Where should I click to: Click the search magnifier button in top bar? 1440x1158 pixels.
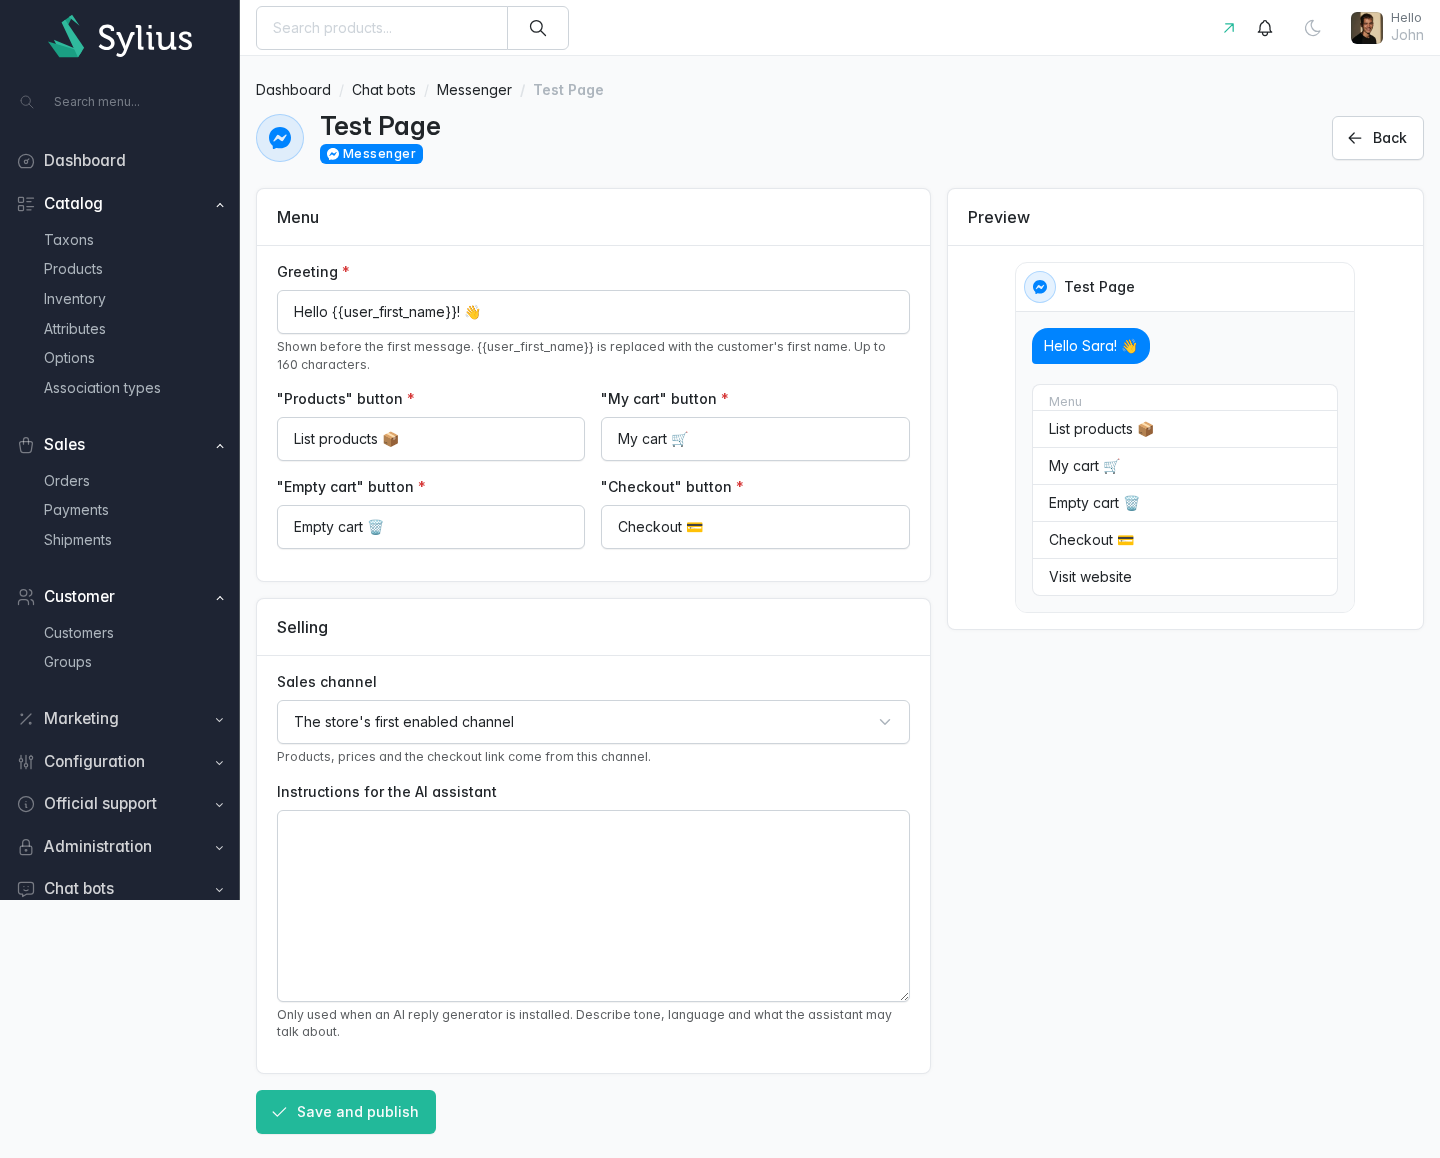(x=538, y=28)
